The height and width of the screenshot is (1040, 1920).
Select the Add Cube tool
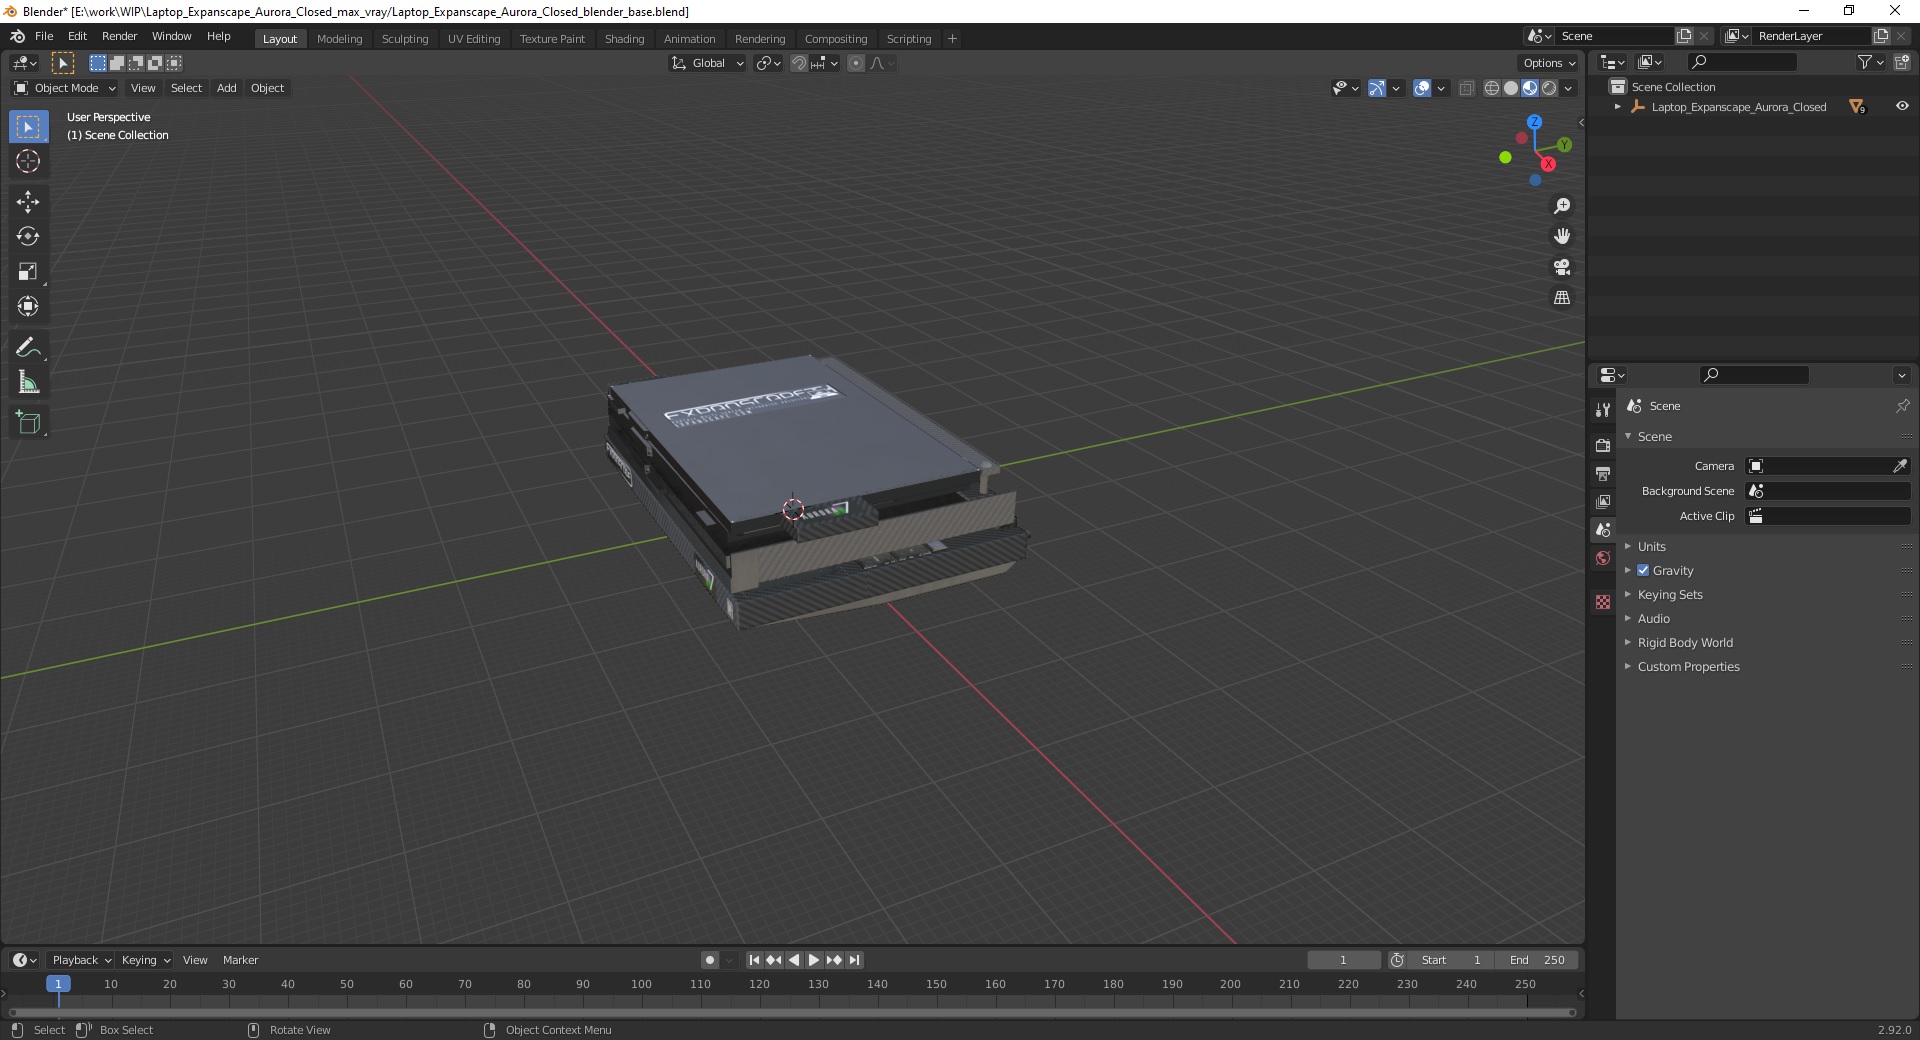[28, 423]
